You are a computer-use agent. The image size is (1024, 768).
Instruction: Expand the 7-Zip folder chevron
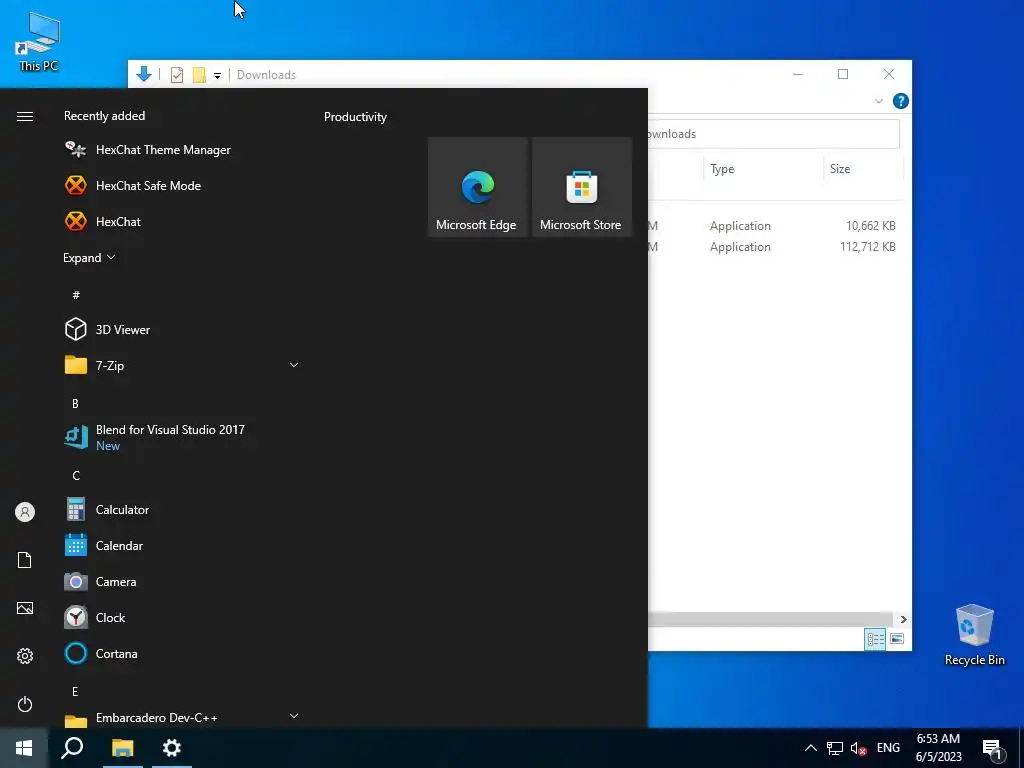pos(294,365)
